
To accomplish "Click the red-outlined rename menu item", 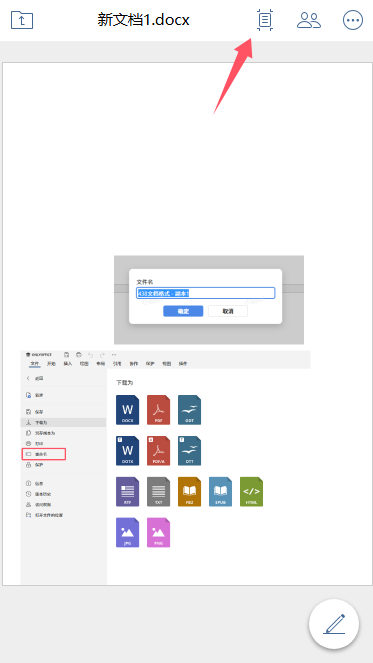I will [x=44, y=454].
